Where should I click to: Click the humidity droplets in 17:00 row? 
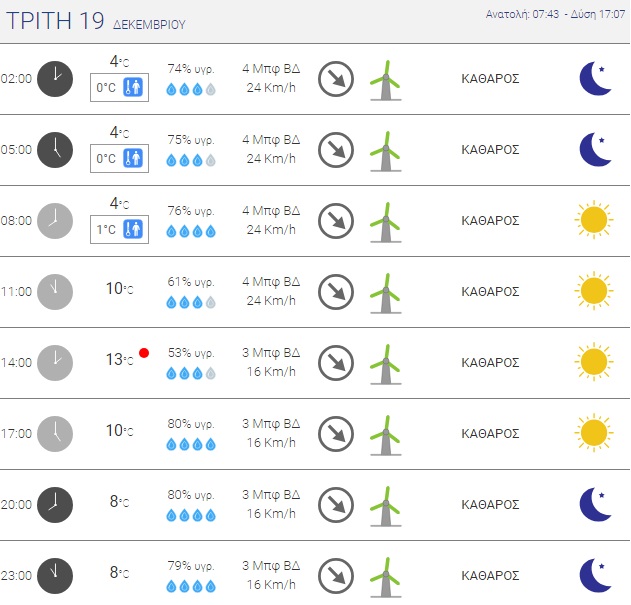190,444
